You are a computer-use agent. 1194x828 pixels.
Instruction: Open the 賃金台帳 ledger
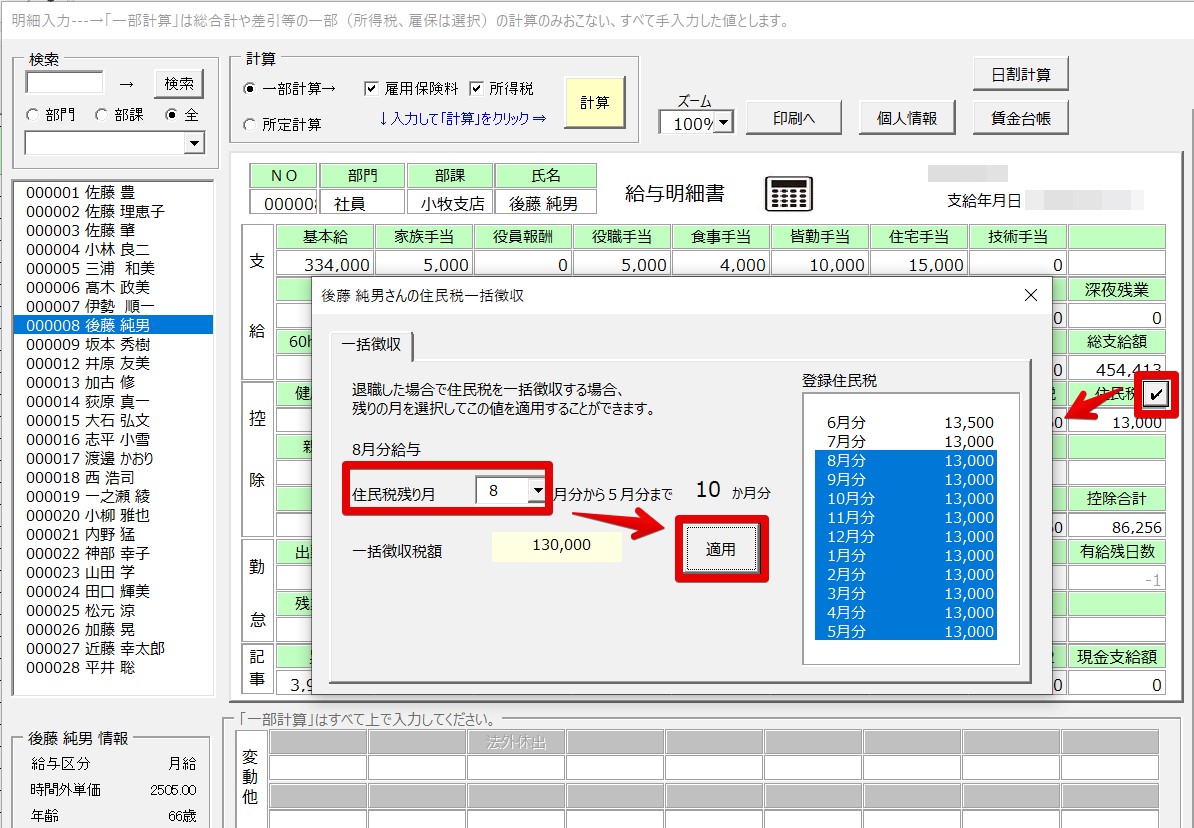click(x=1020, y=118)
